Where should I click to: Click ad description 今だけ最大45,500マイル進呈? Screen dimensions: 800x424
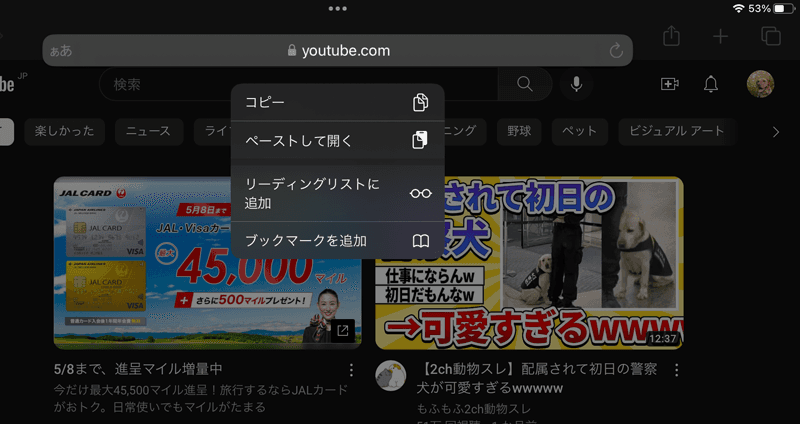201,398
